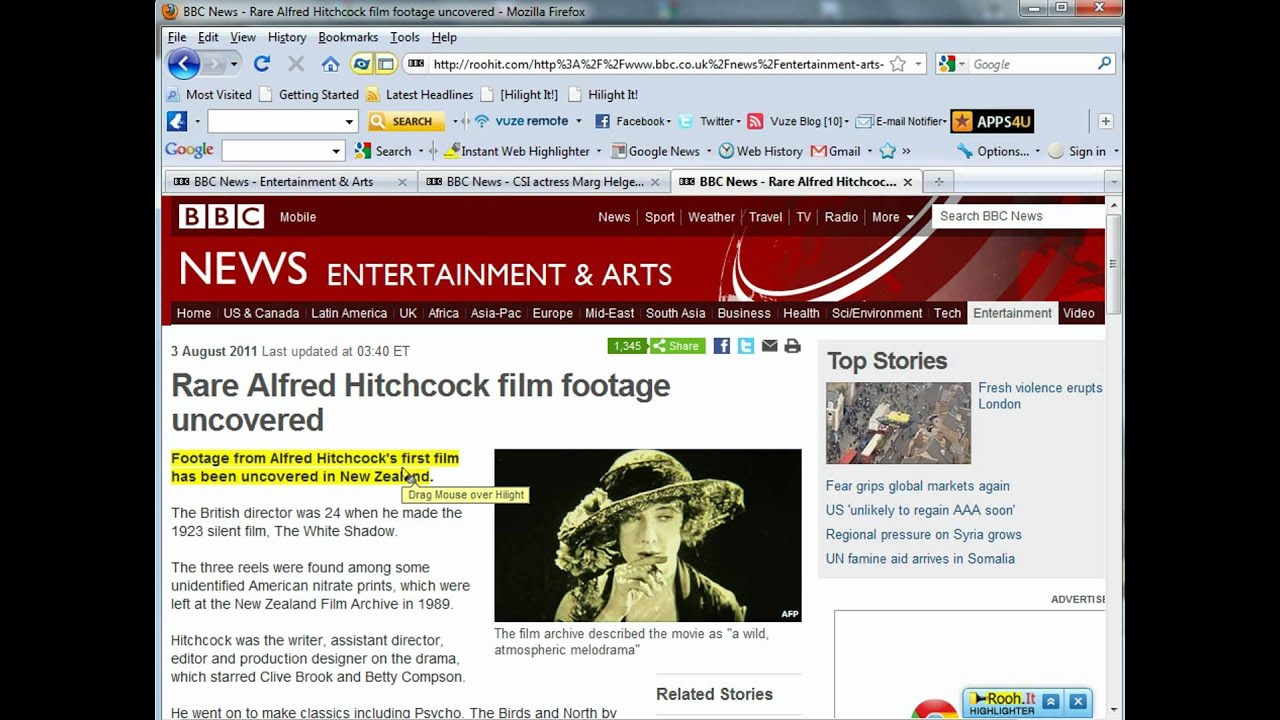The image size is (1280, 720).
Task: Click the magnifier in the Google search box
Action: [x=1104, y=64]
